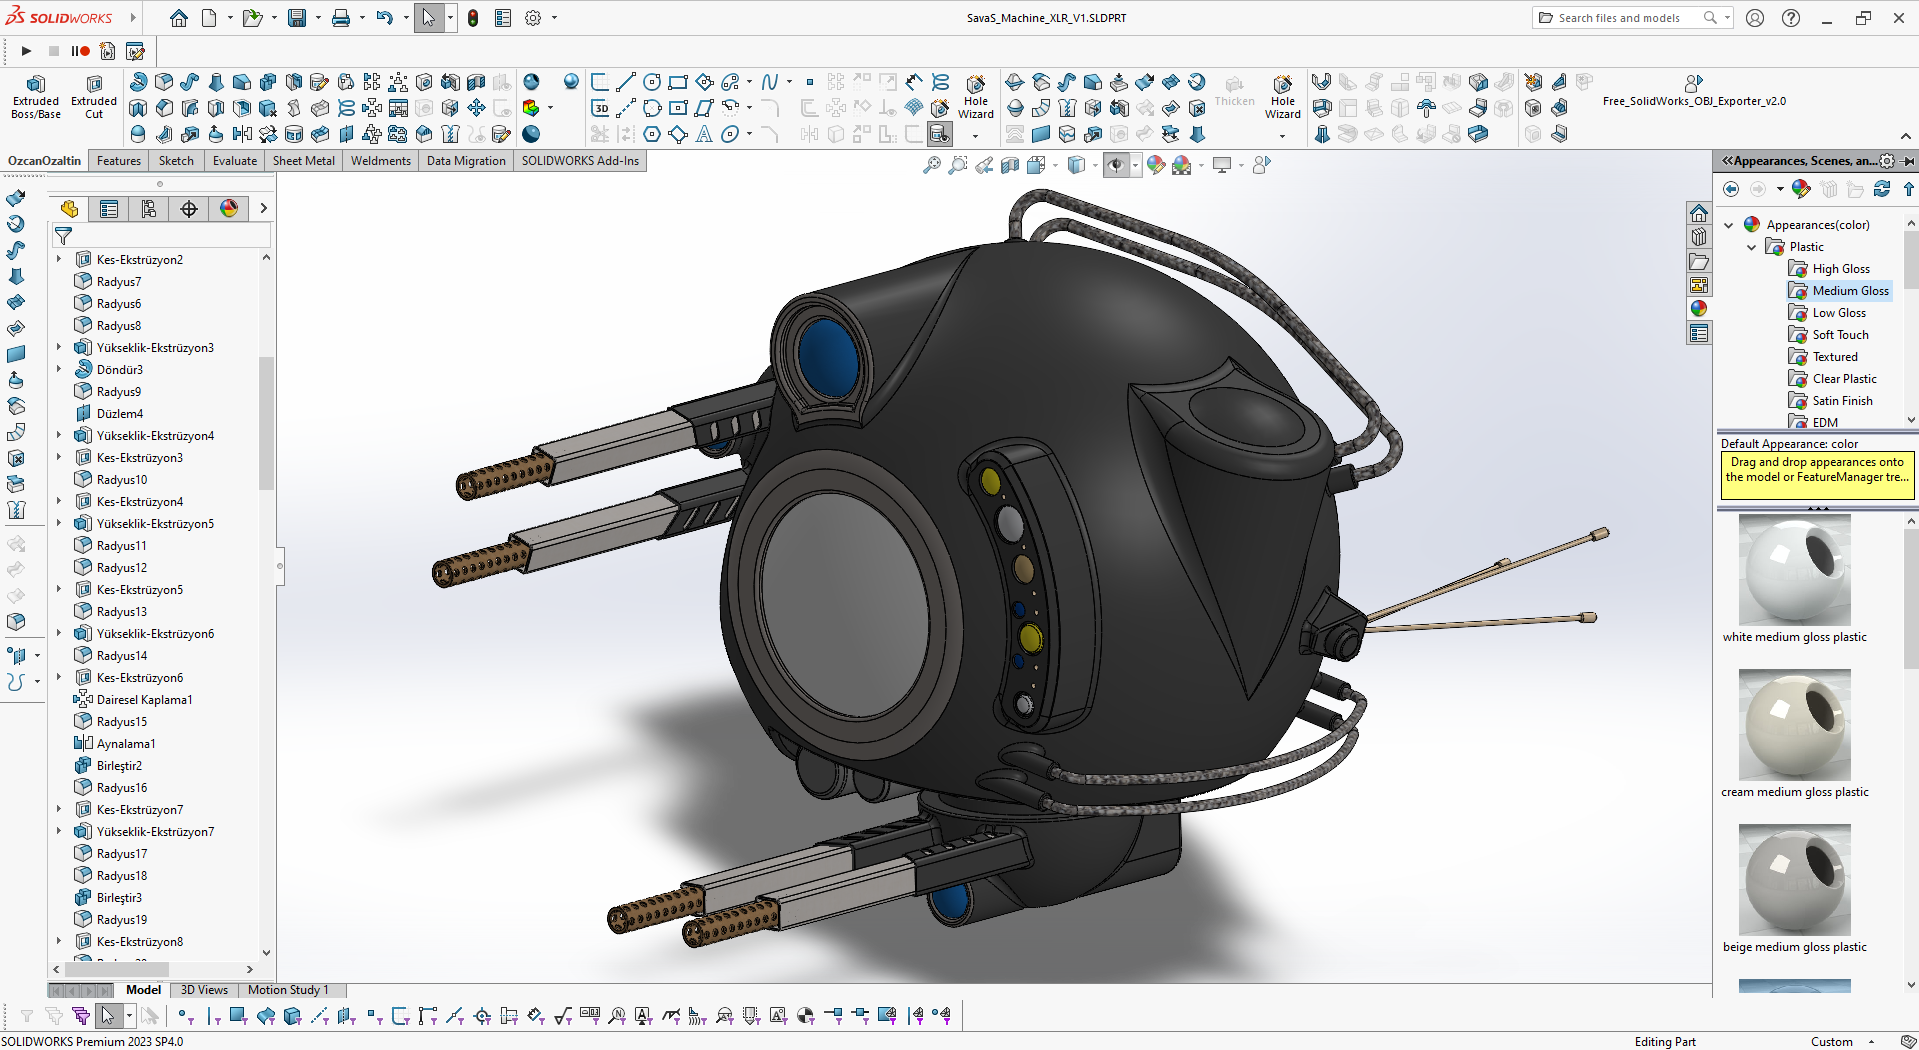Image resolution: width=1919 pixels, height=1050 pixels.
Task: Rebuild the model with the traffic light icon
Action: (x=473, y=18)
